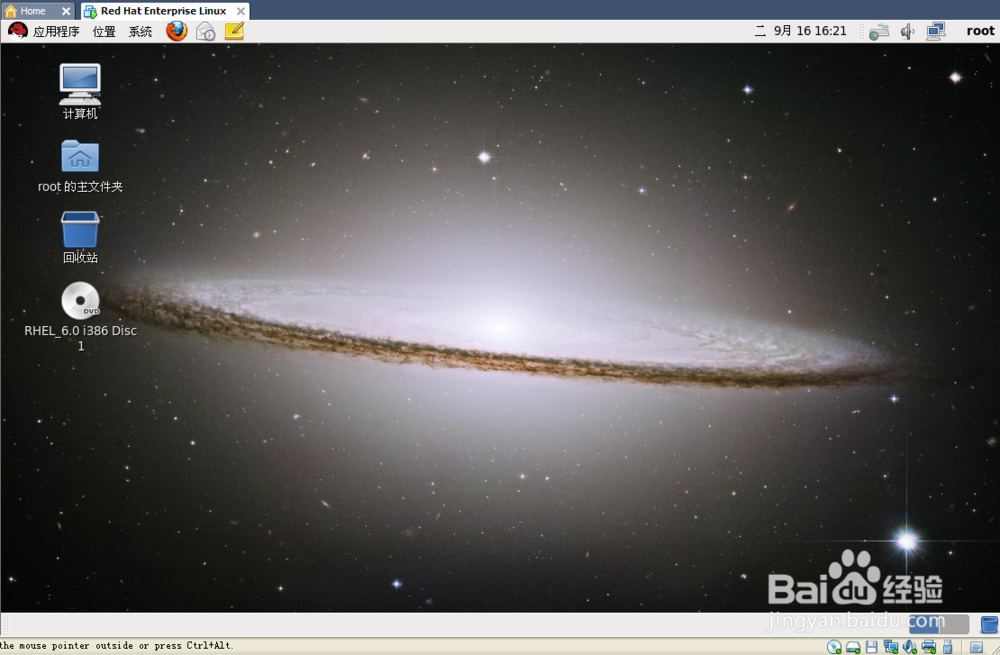Click the keyboard input method tray icon
1000x655 pixels.
[x=879, y=31]
